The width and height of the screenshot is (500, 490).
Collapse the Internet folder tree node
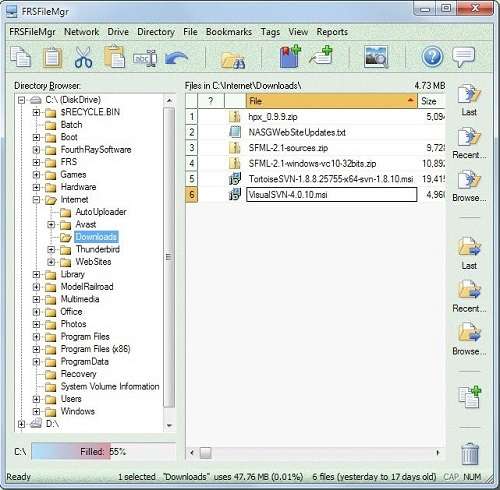coord(36,200)
